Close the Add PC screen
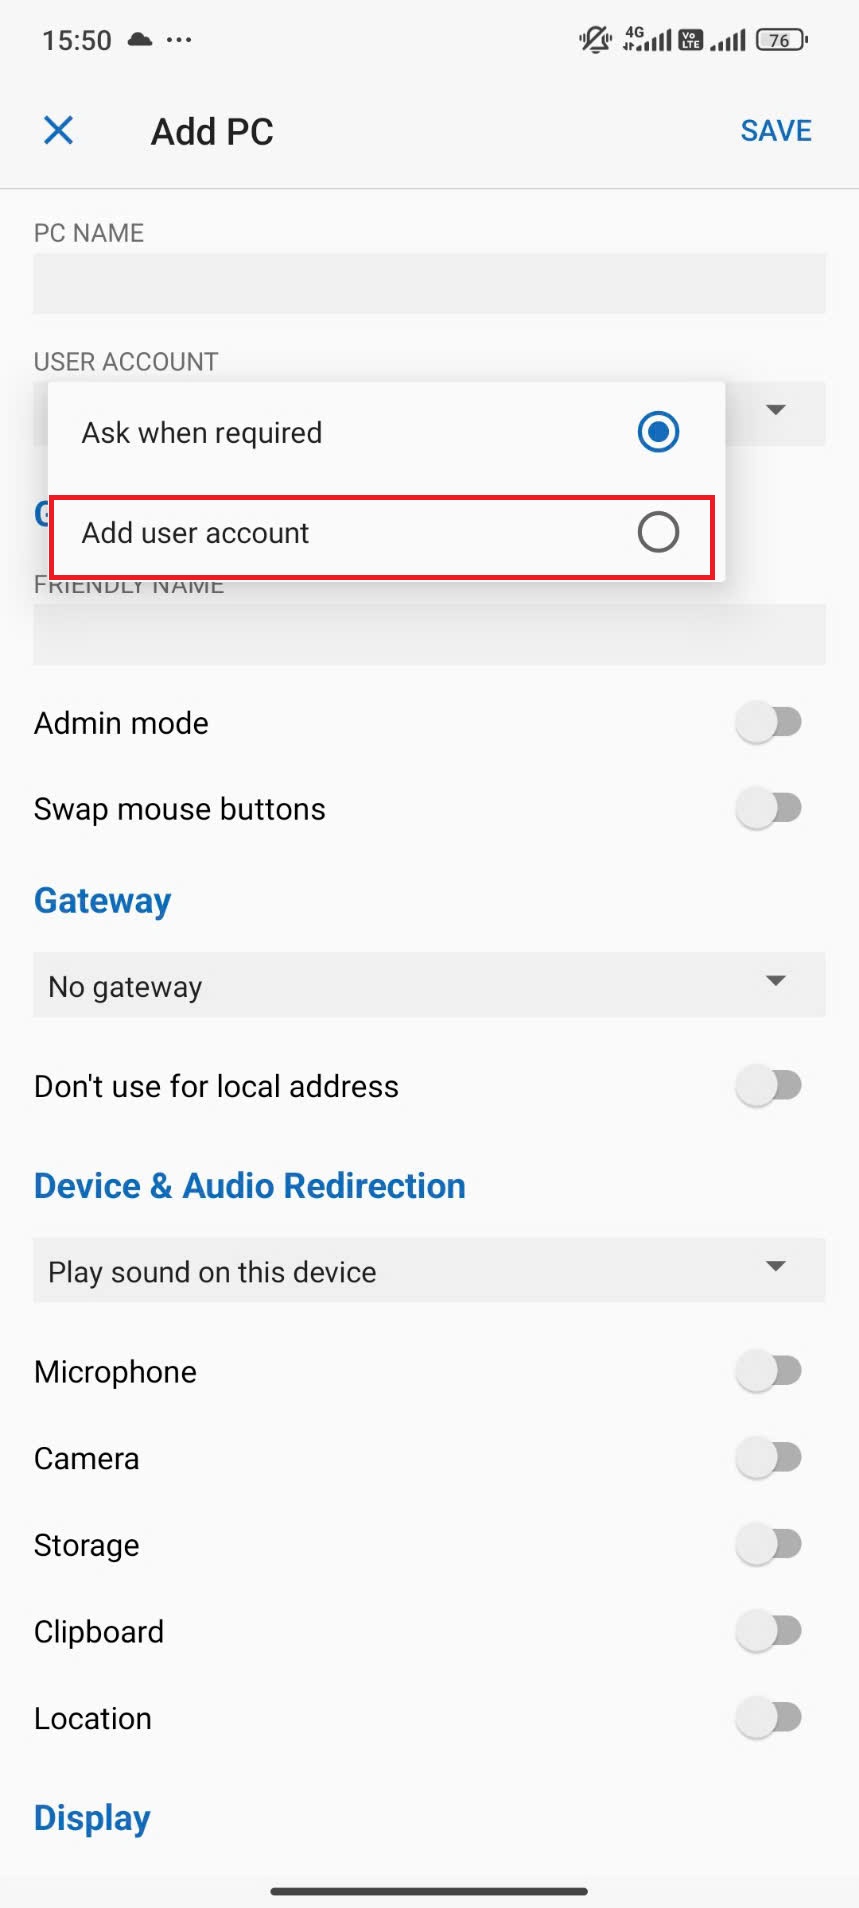 pyautogui.click(x=59, y=130)
